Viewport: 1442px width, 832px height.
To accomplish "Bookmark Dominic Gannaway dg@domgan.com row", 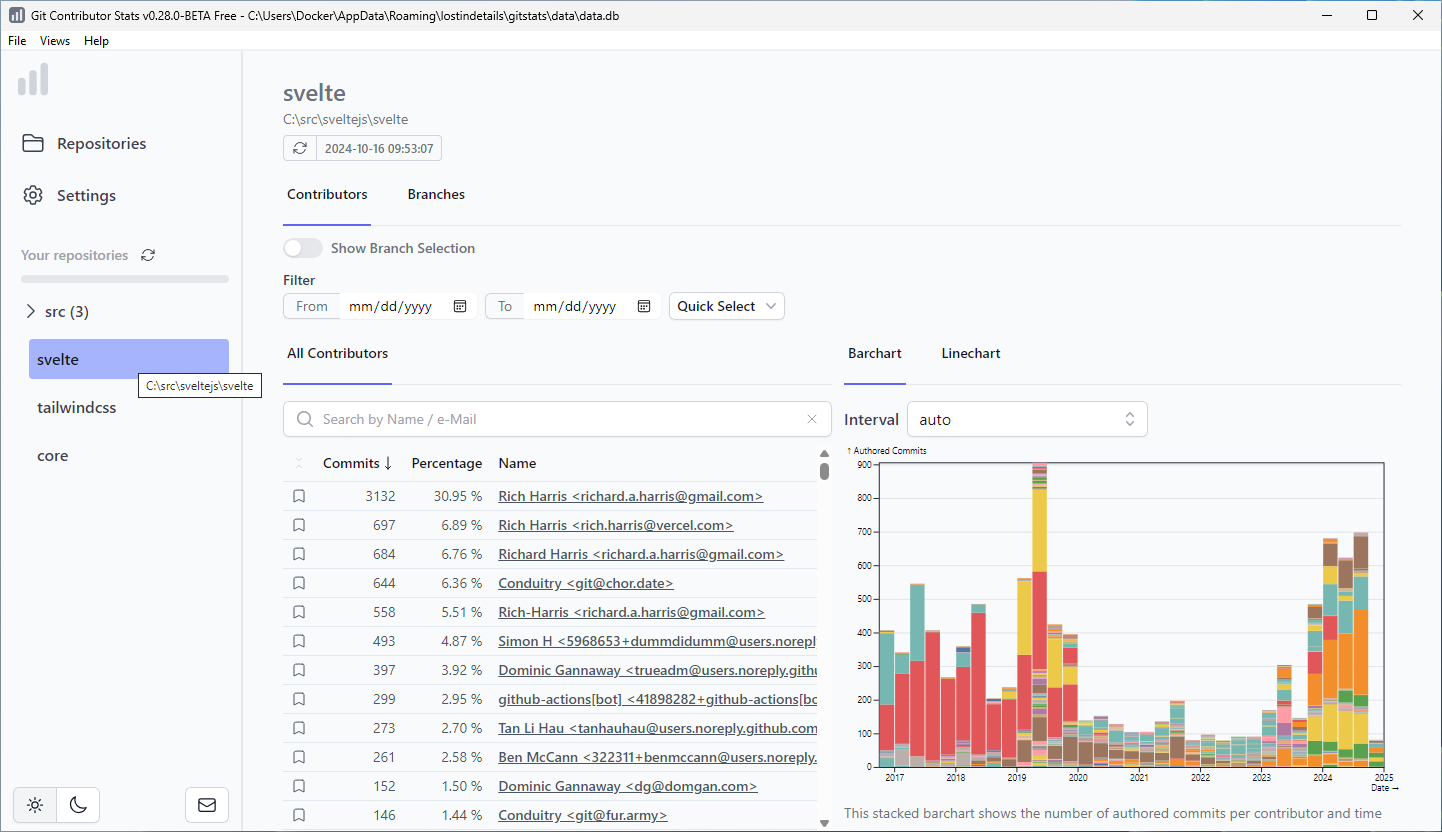I will [299, 786].
